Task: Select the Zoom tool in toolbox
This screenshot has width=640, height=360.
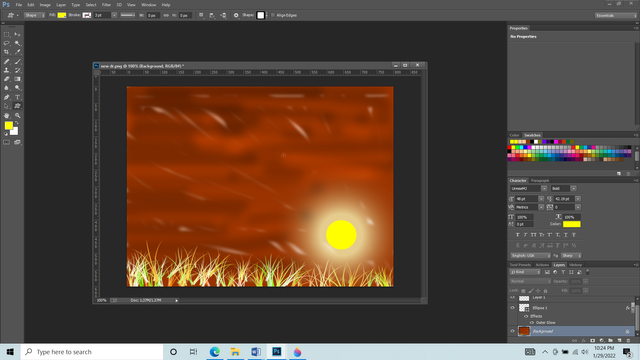Action: tap(17, 116)
